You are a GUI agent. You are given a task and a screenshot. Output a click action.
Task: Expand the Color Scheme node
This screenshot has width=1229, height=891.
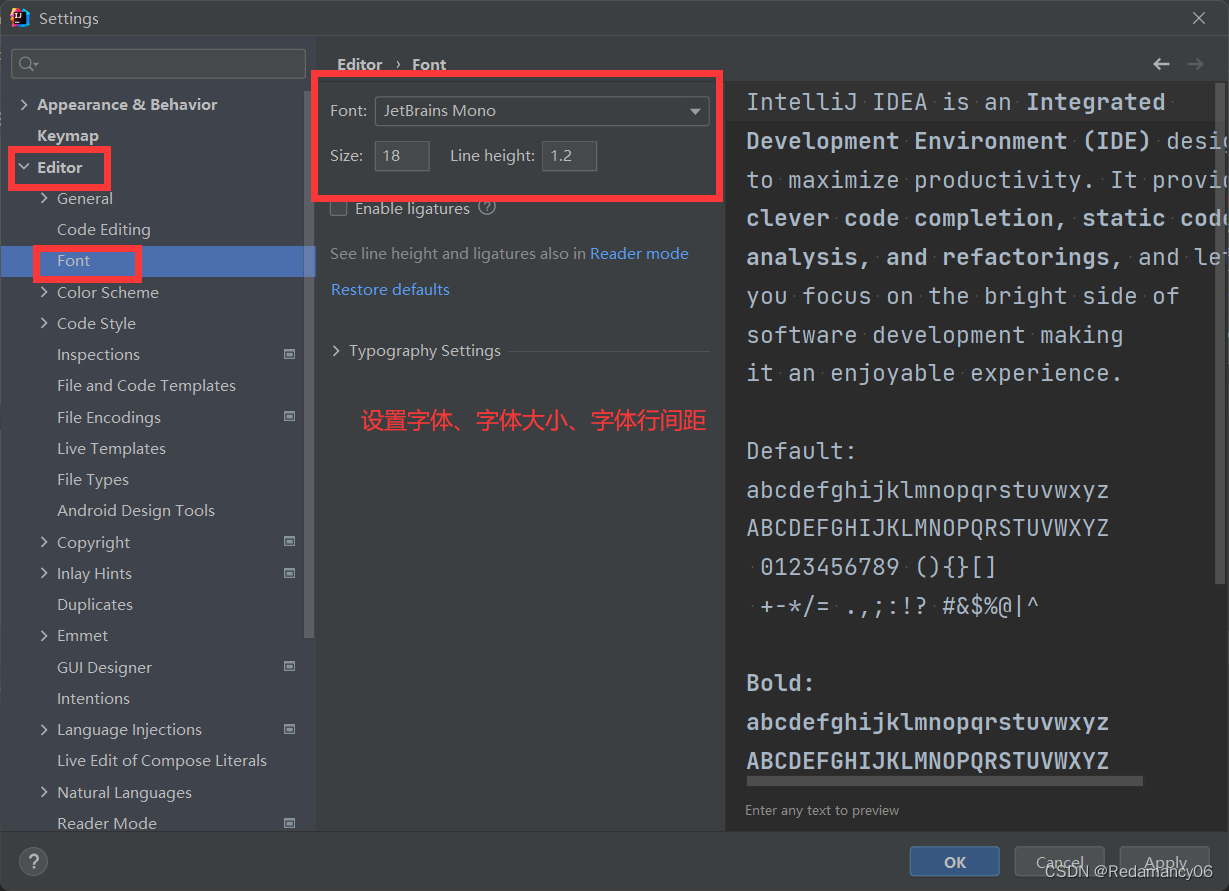click(44, 292)
